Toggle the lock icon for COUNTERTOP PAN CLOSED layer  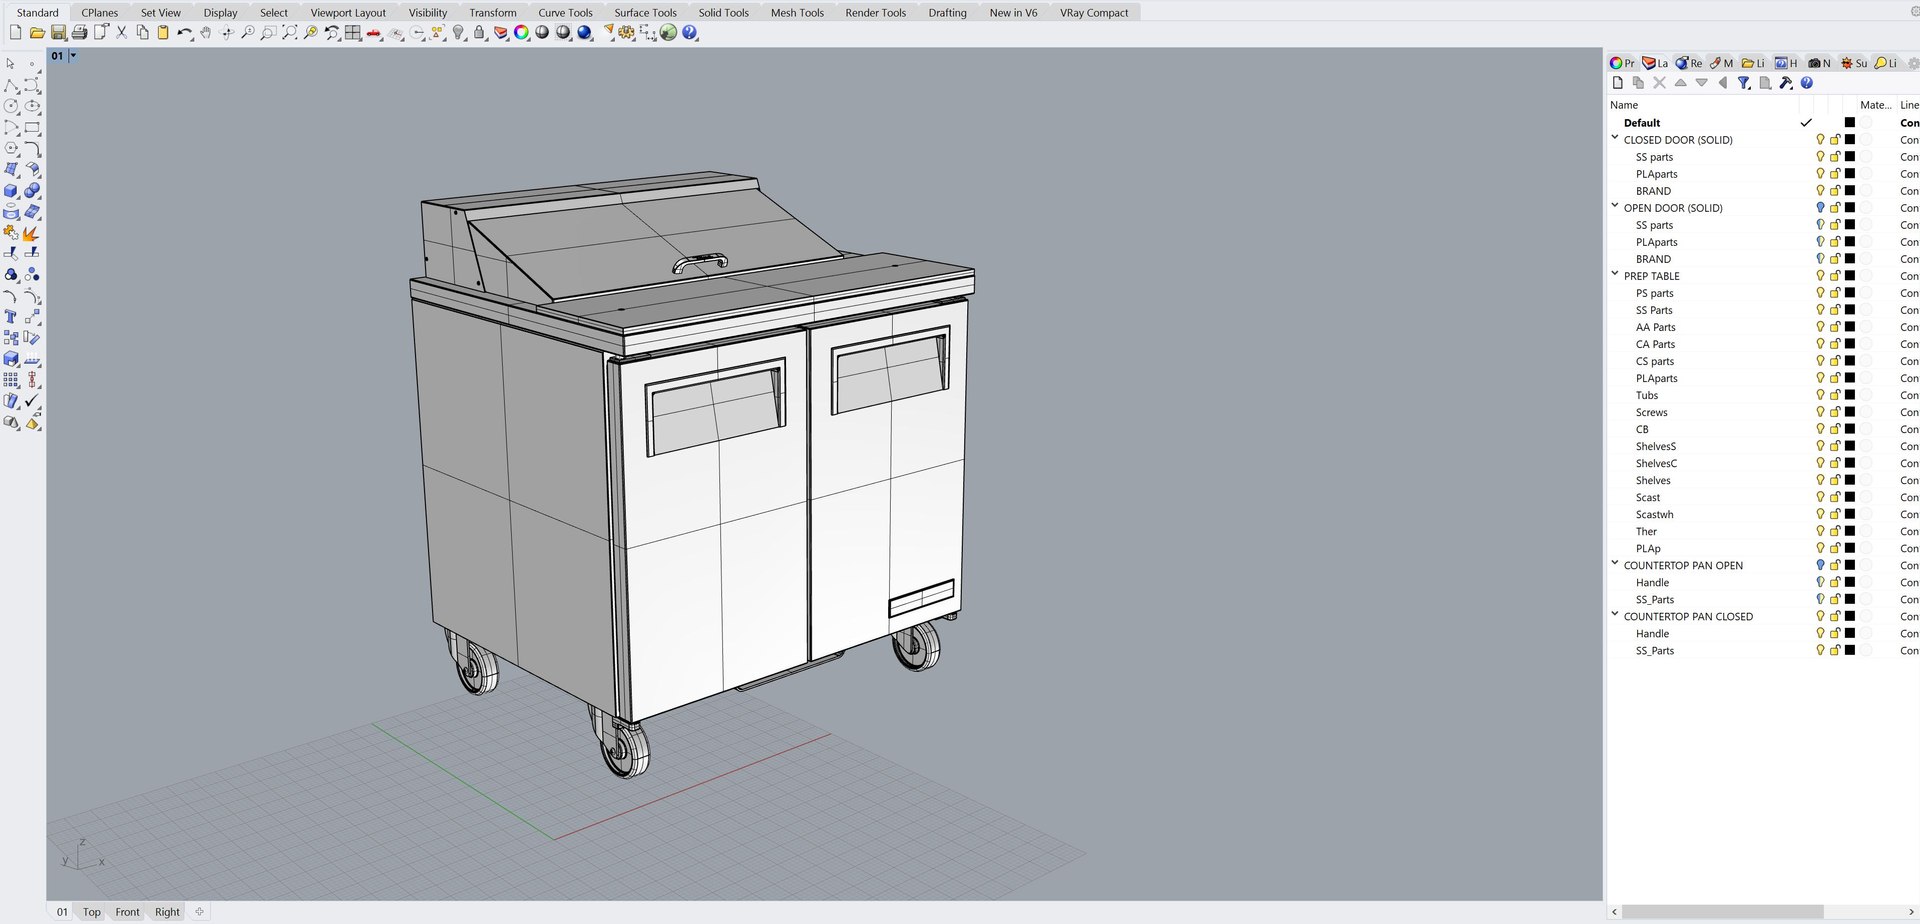1835,616
